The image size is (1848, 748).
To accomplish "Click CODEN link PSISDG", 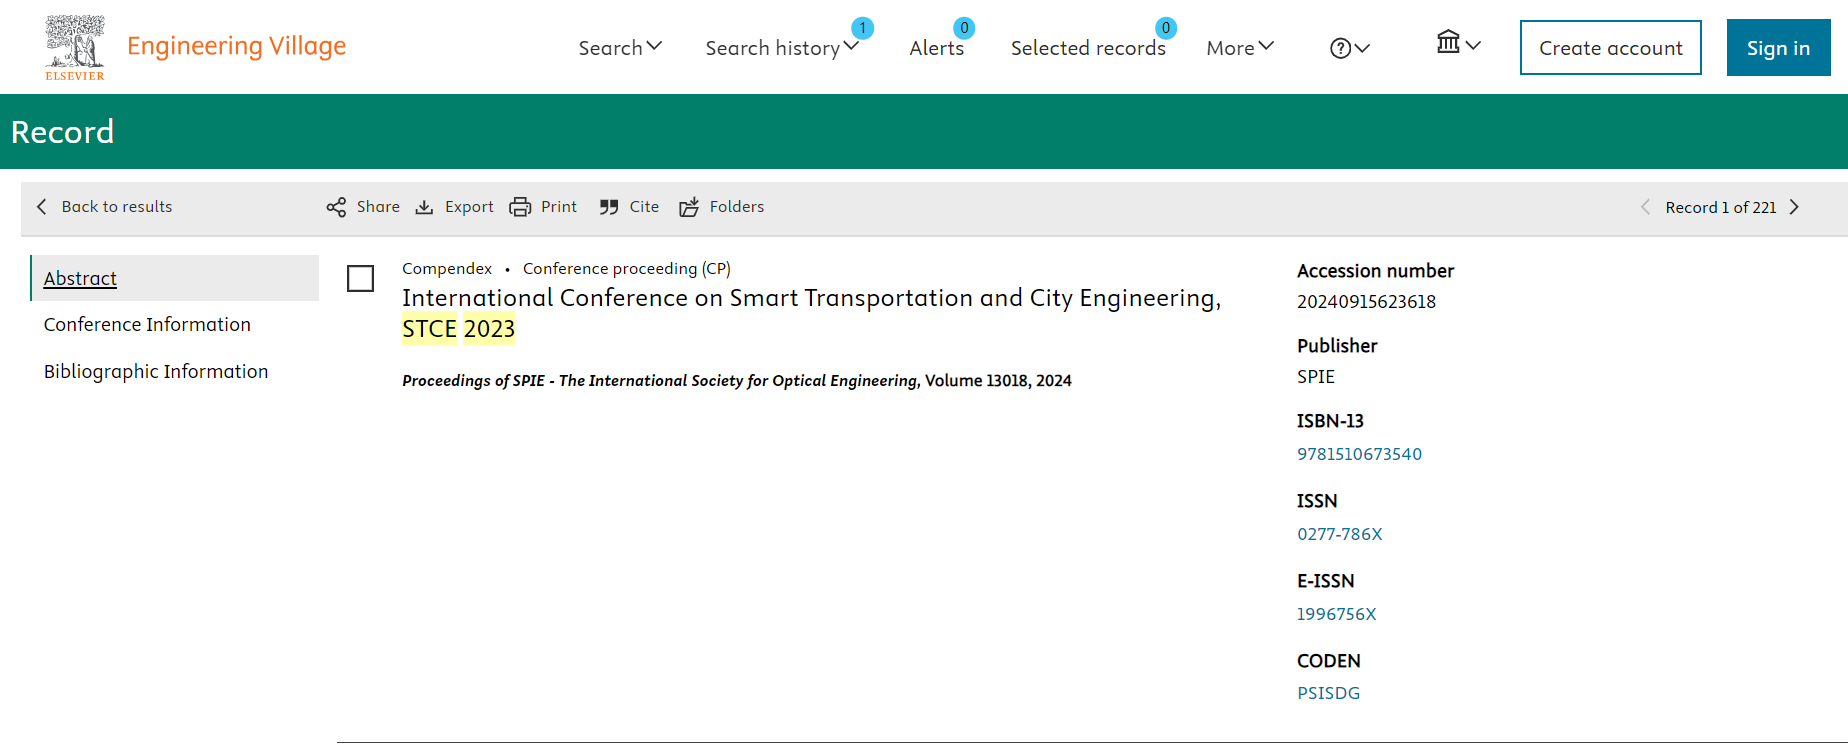I will (1328, 693).
